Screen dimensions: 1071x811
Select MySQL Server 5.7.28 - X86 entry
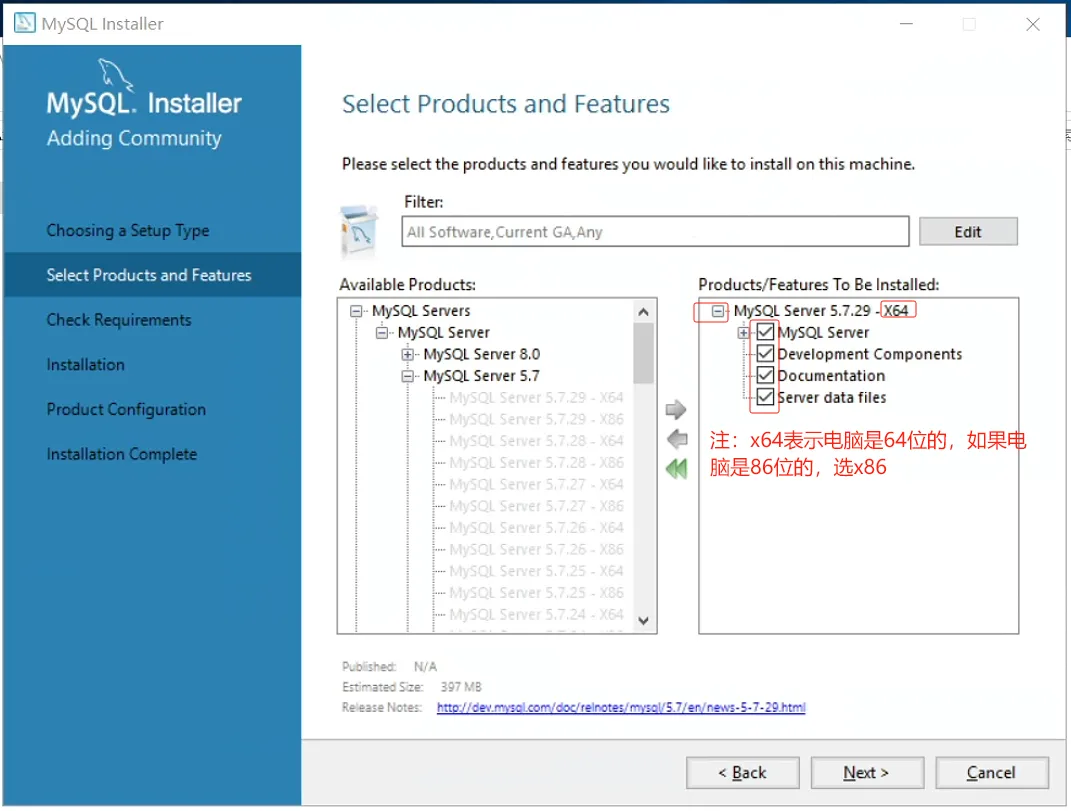coord(536,463)
